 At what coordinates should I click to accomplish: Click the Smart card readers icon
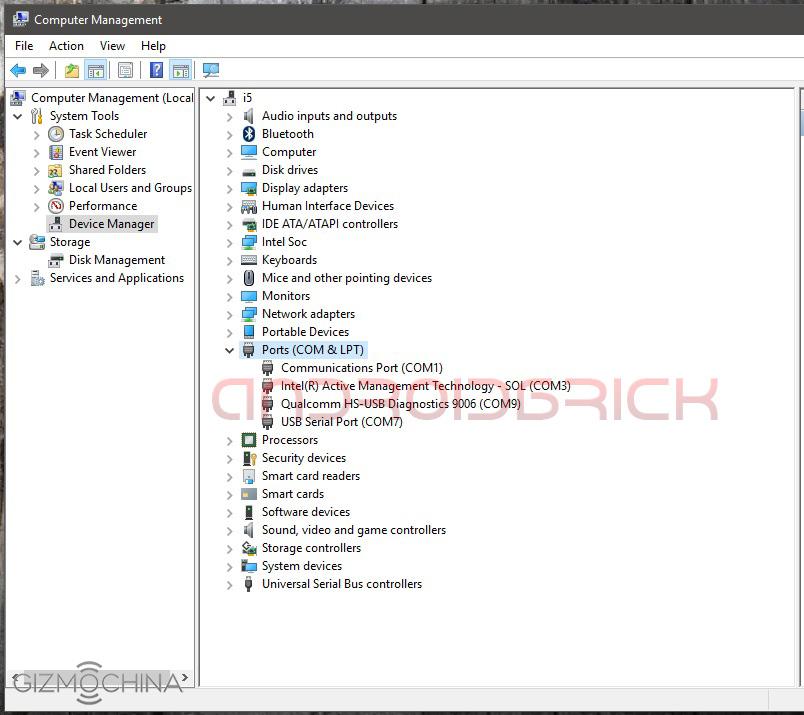click(x=249, y=476)
